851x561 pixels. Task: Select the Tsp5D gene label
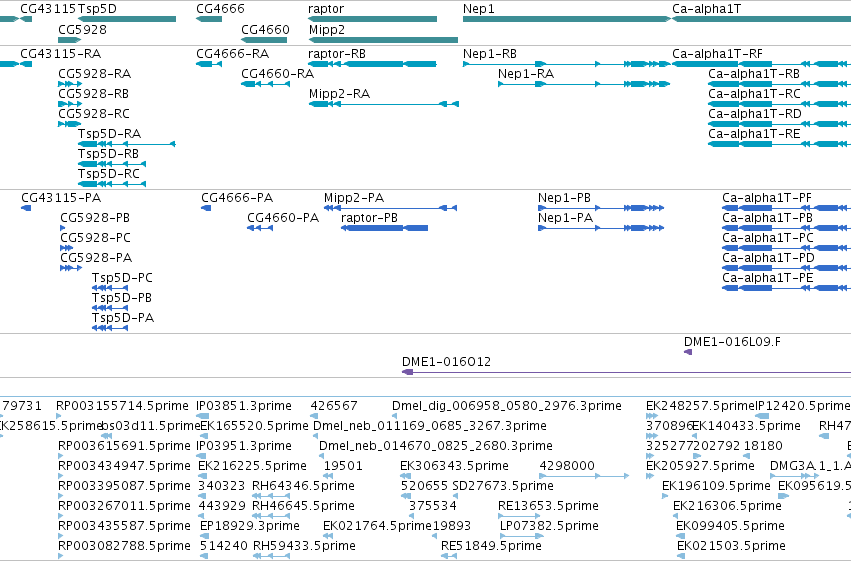tap(97, 9)
